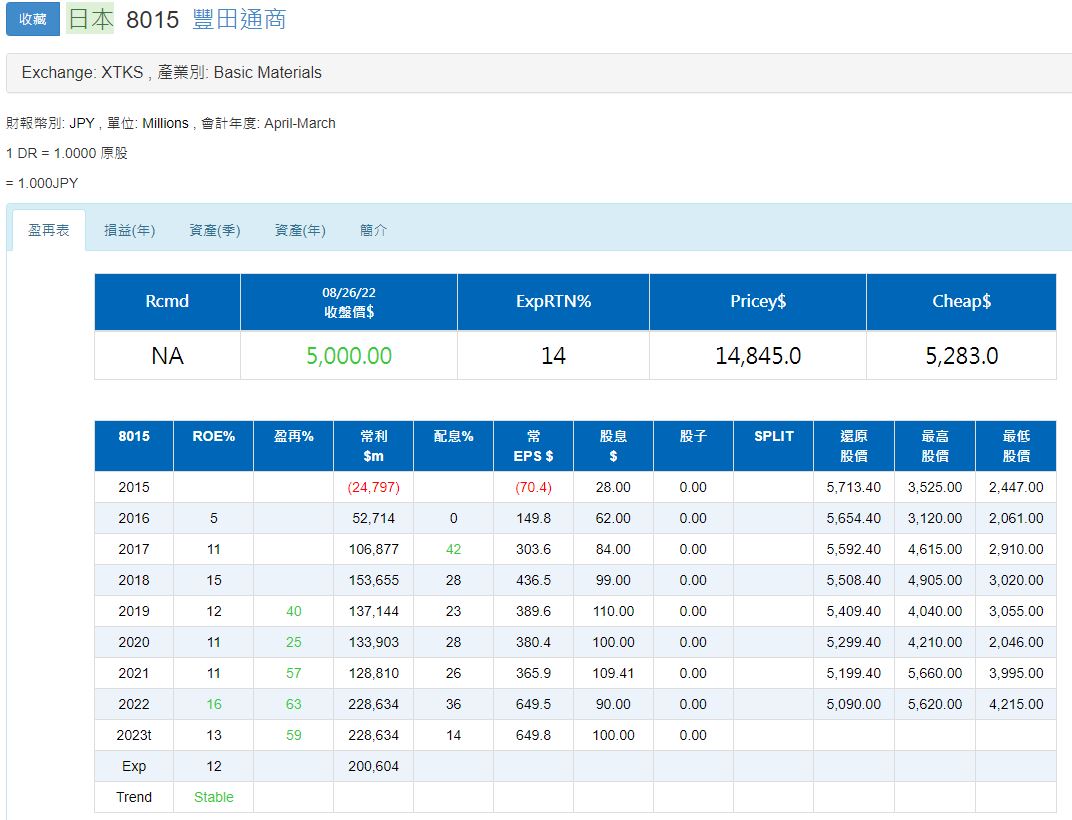
Task: Select the green 16 ROE value
Action: pos(213,704)
